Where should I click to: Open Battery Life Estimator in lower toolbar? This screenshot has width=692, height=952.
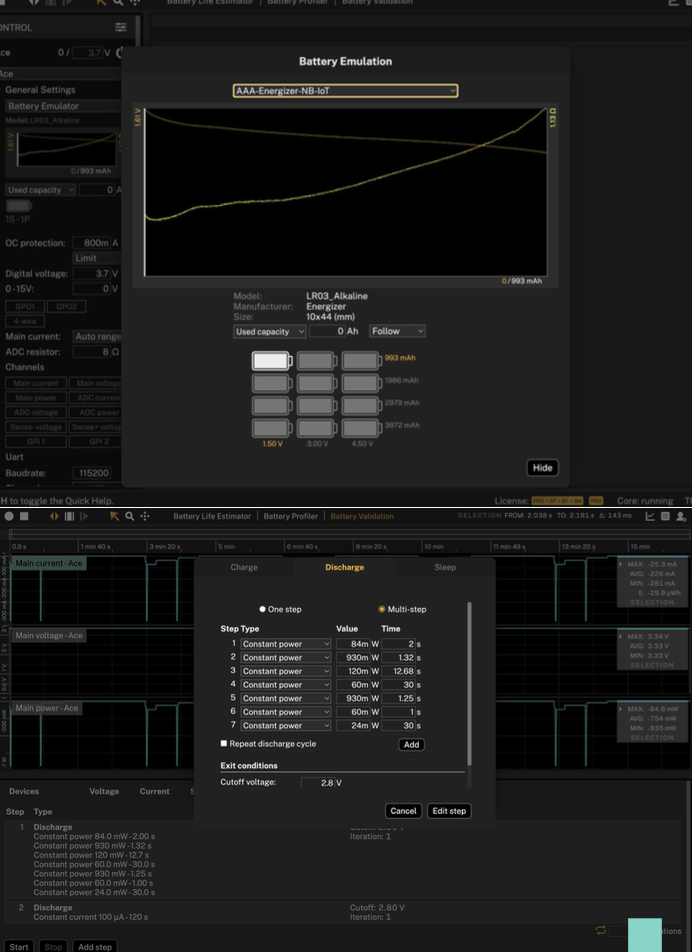click(212, 516)
